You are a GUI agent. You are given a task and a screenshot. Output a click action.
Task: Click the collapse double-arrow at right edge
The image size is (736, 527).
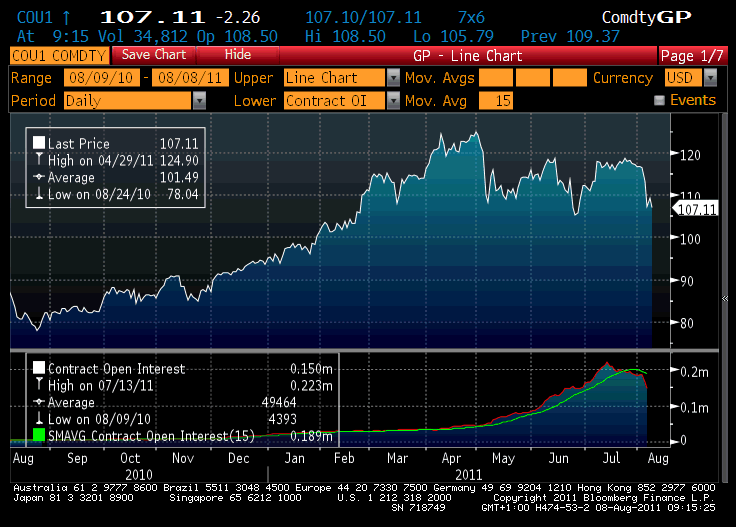click(x=725, y=298)
